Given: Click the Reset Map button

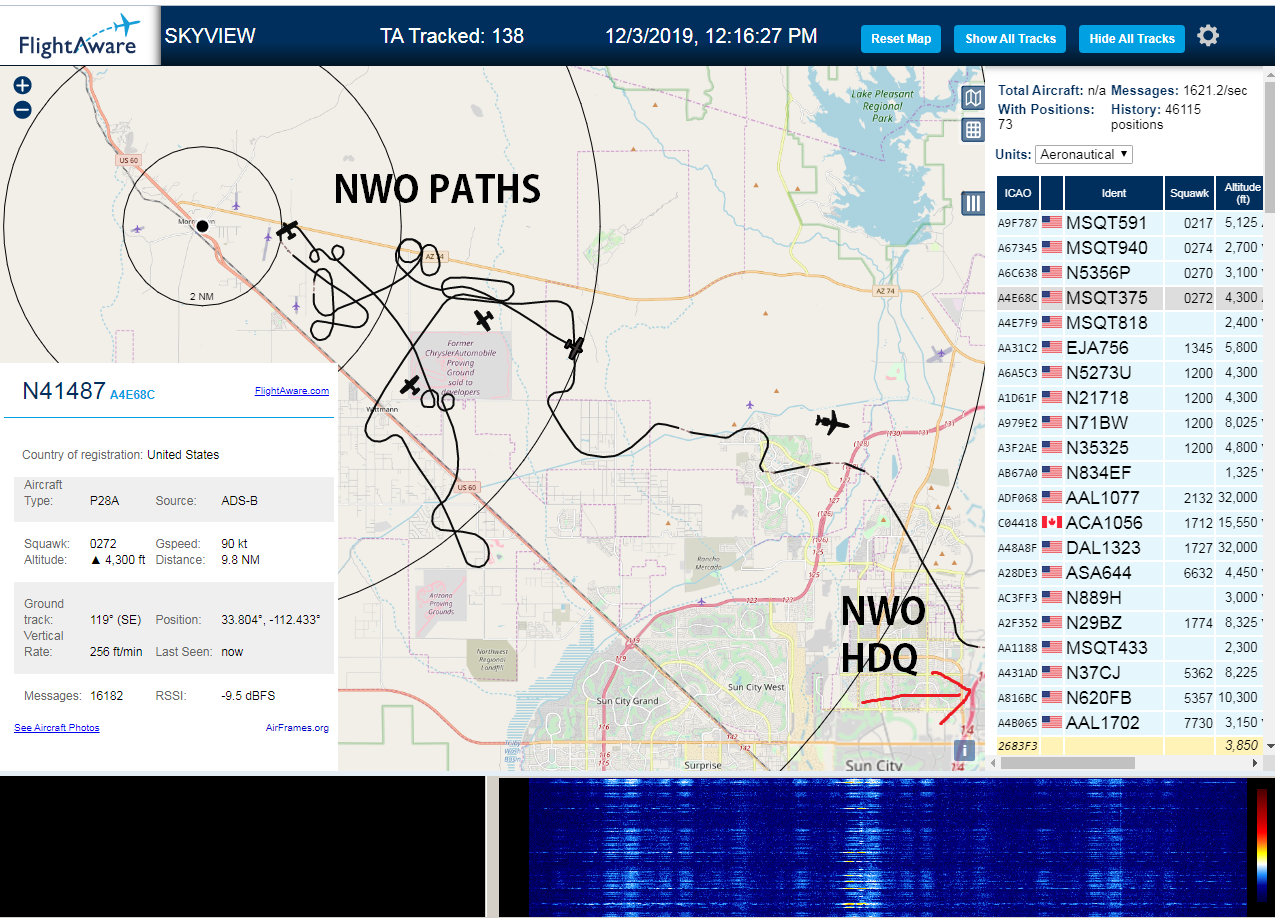Looking at the screenshot, I should [901, 39].
